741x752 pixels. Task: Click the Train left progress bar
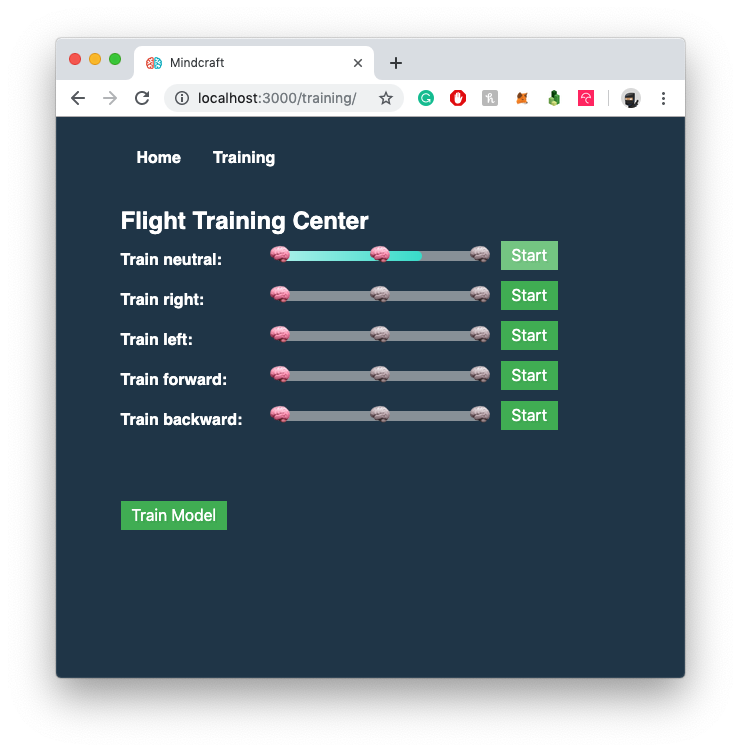[380, 335]
